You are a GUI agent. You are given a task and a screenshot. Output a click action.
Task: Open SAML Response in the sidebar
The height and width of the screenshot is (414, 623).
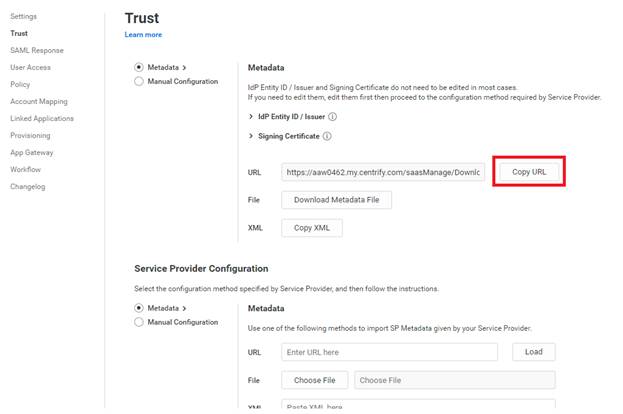click(x=36, y=50)
